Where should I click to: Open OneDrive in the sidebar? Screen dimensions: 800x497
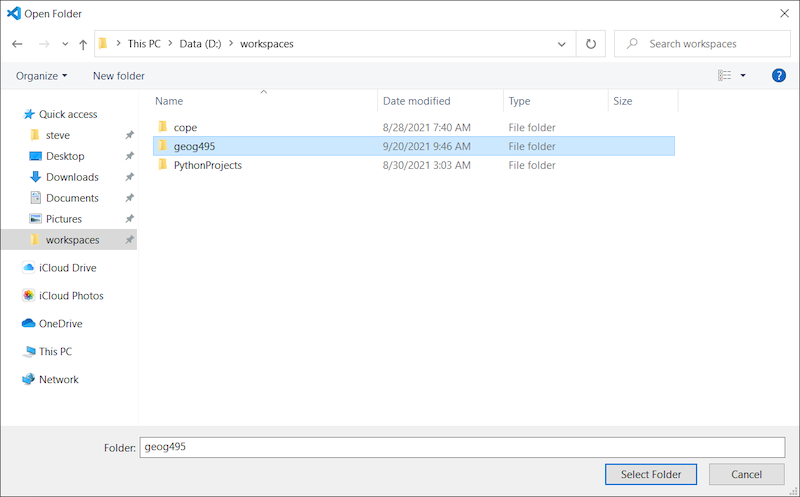tap(60, 324)
